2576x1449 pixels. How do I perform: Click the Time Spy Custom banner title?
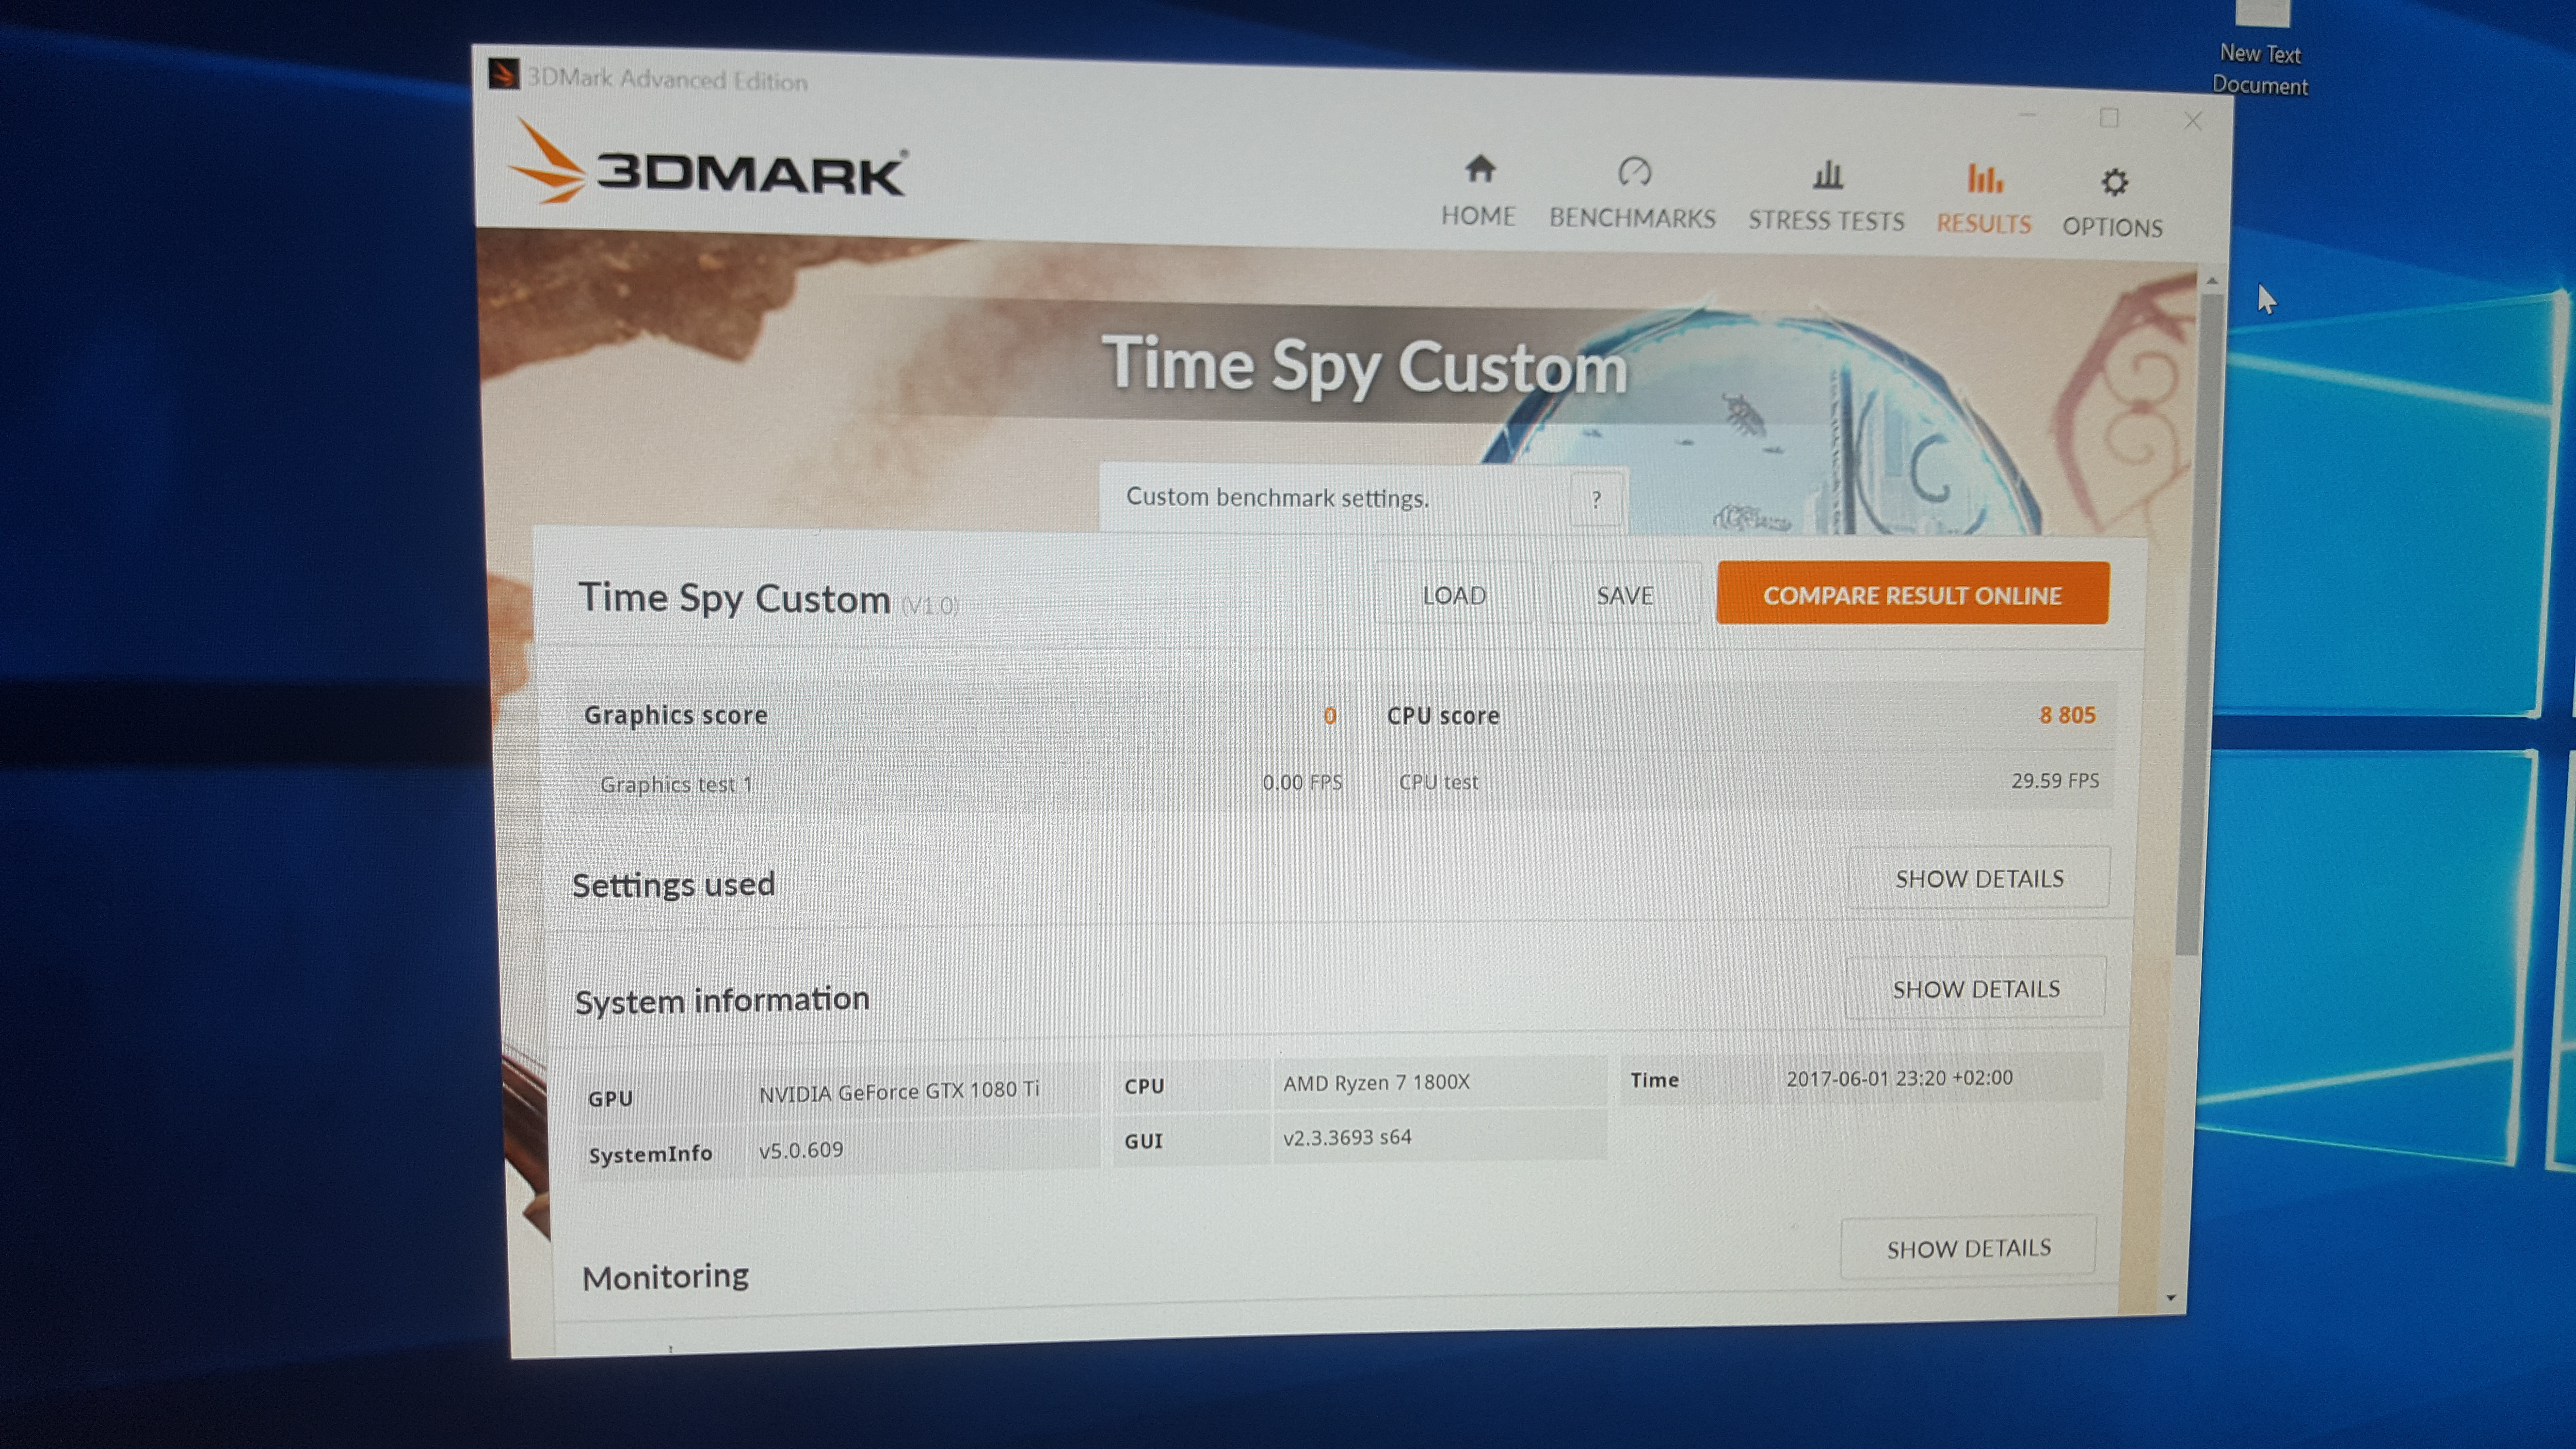[x=1364, y=366]
